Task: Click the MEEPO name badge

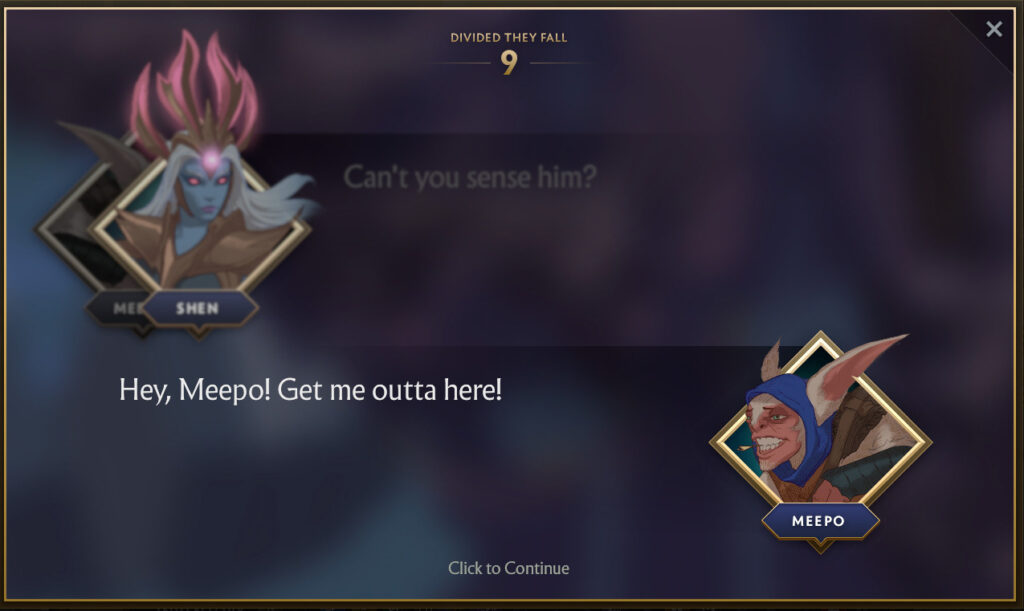Action: click(819, 521)
